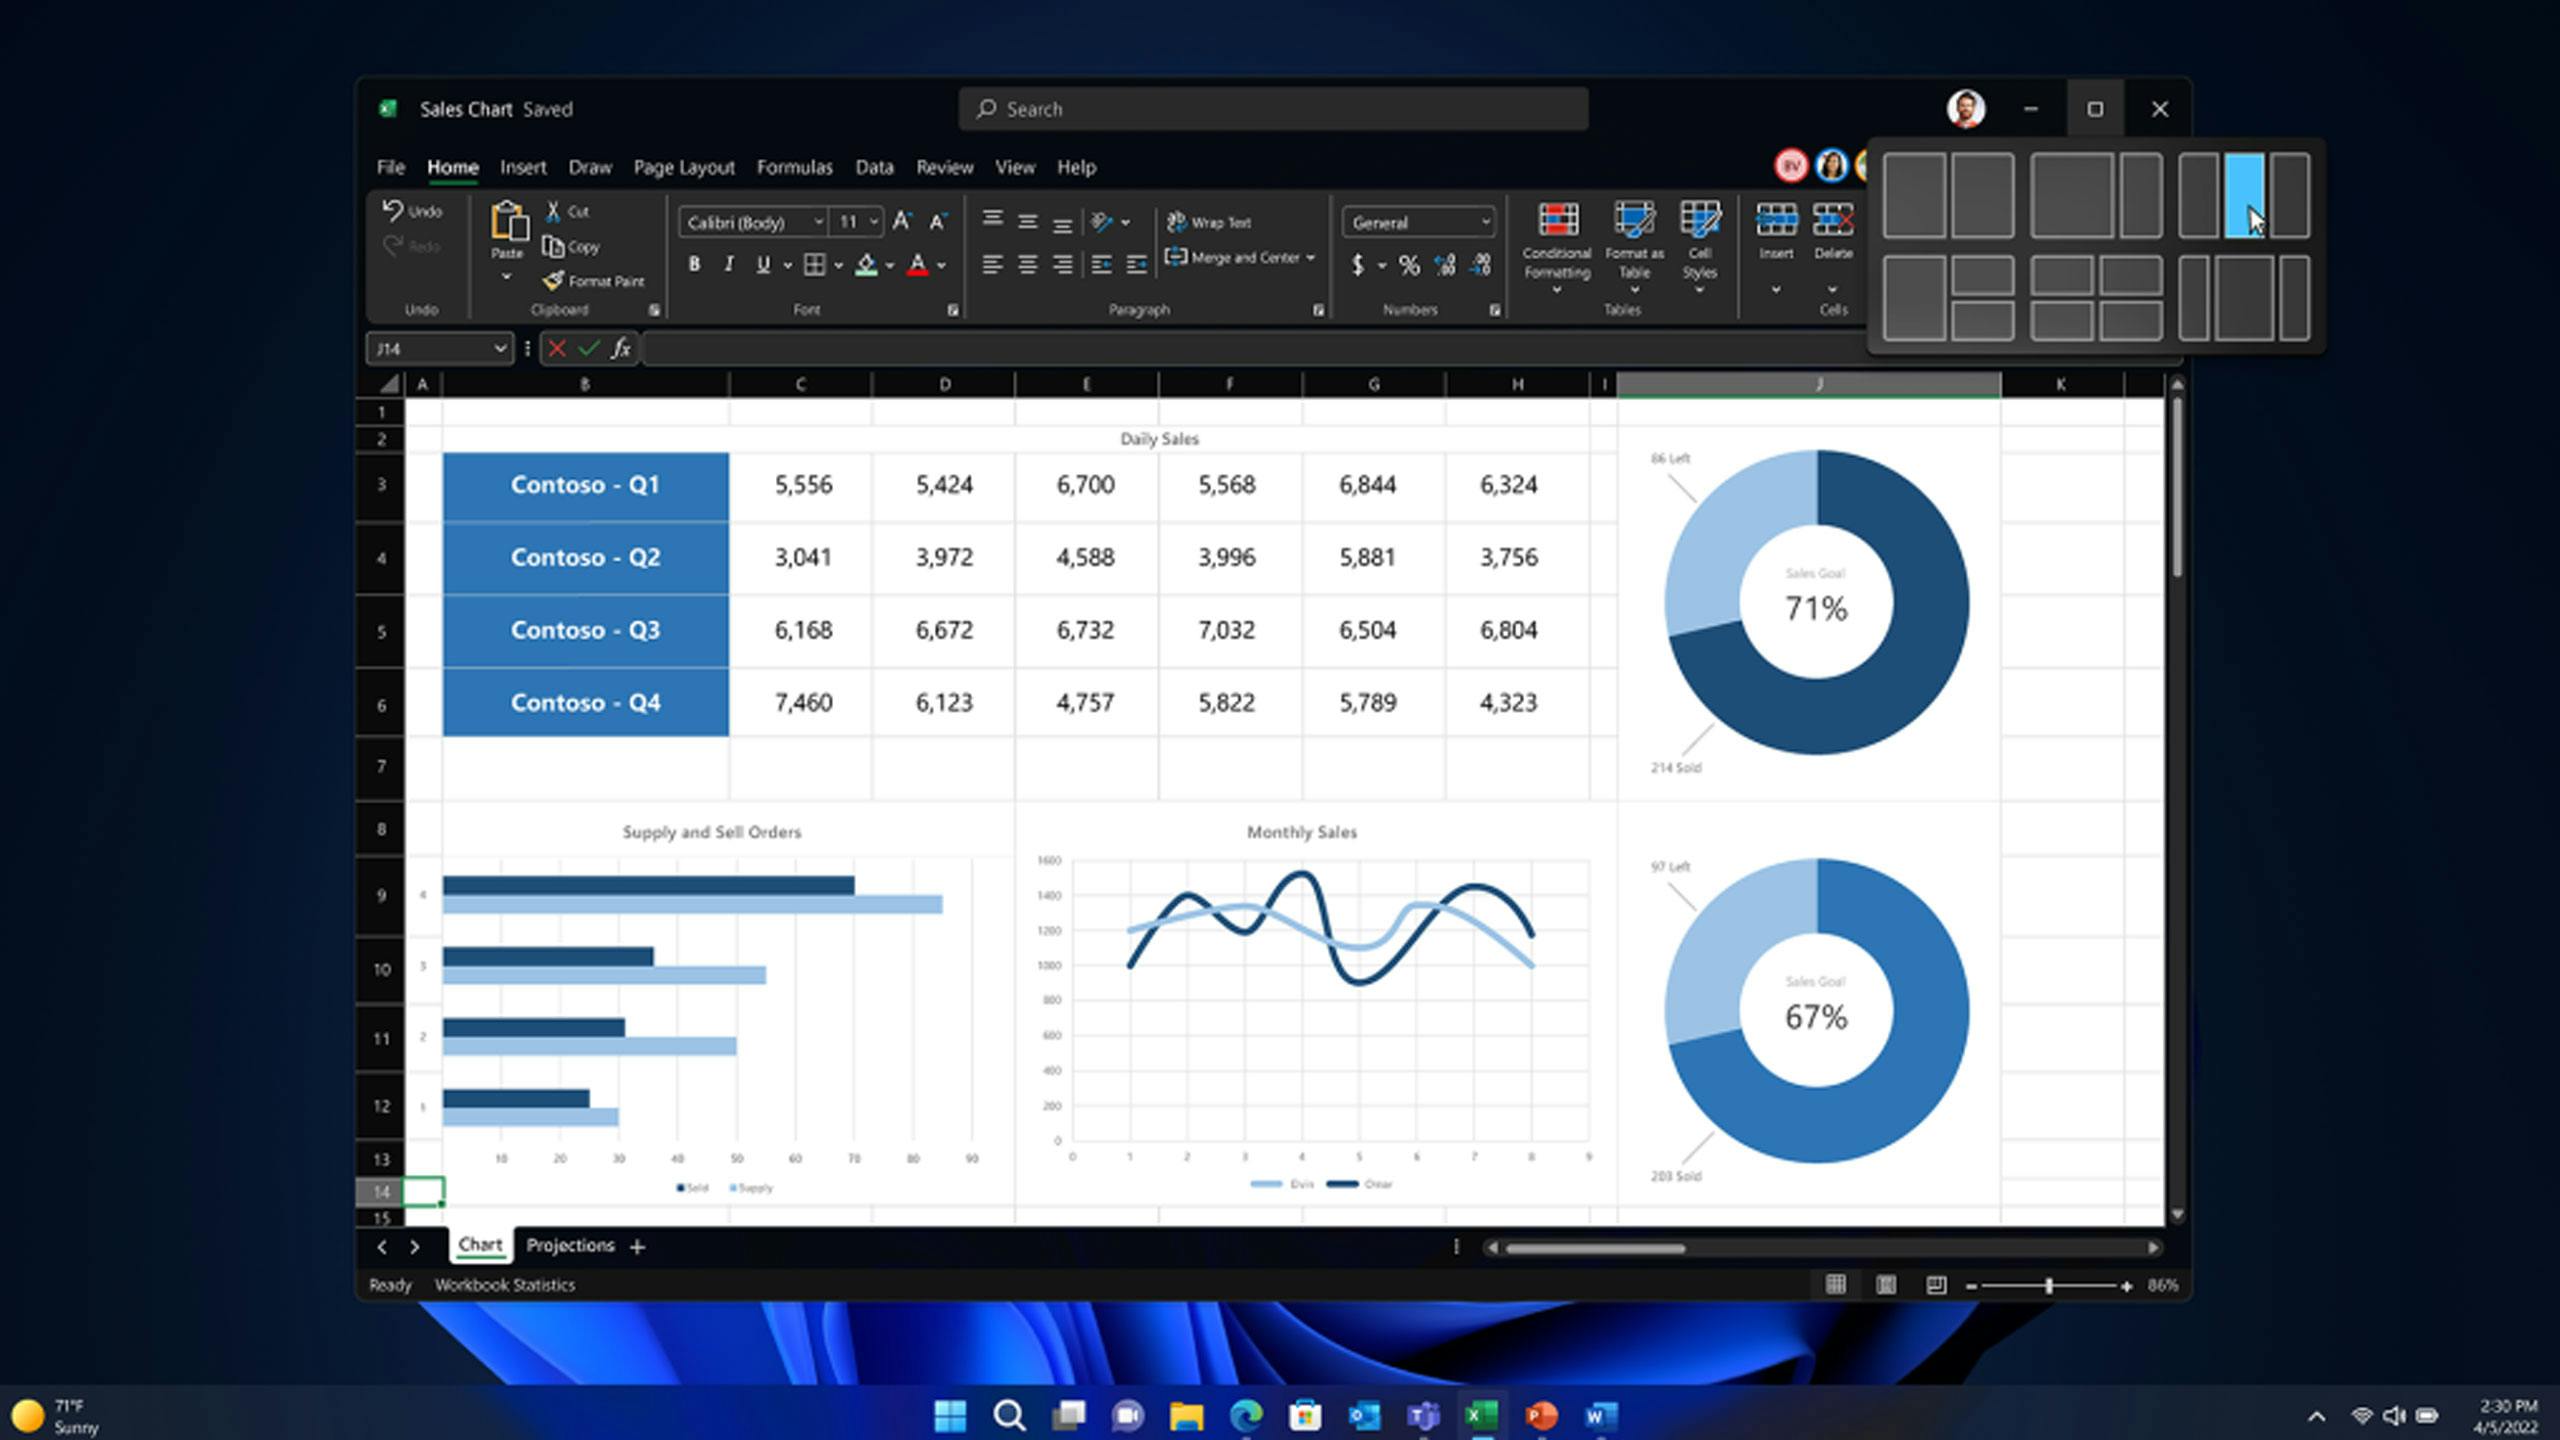
Task: Click the insert function fx icon
Action: coord(621,348)
